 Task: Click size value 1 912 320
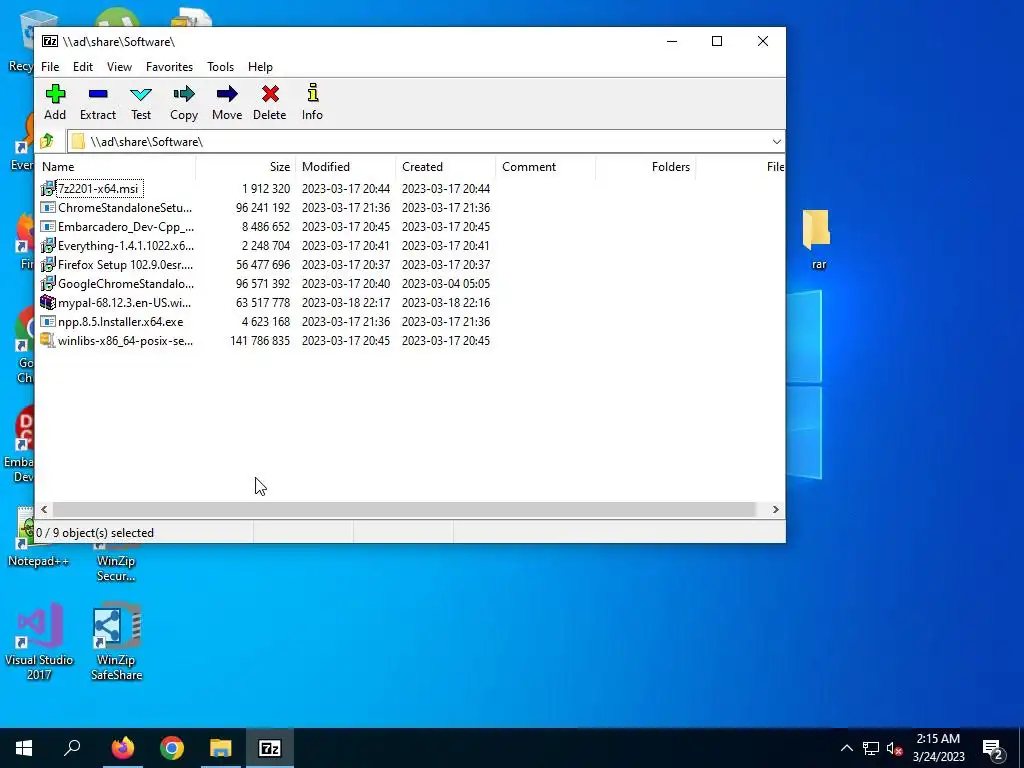(x=266, y=189)
